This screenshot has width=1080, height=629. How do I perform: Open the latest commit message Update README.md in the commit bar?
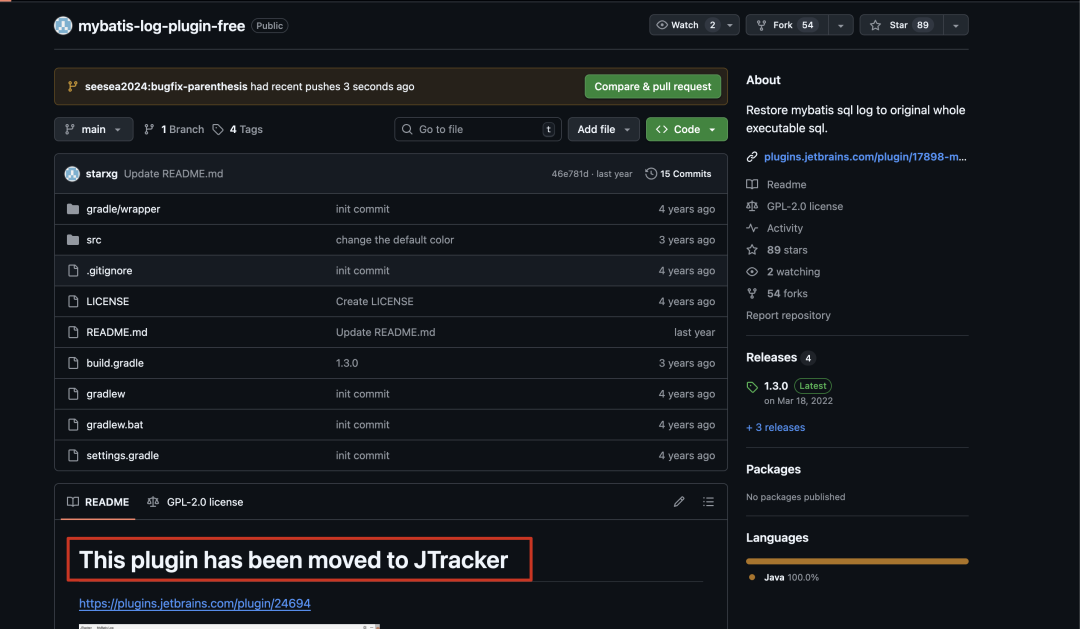(174, 174)
